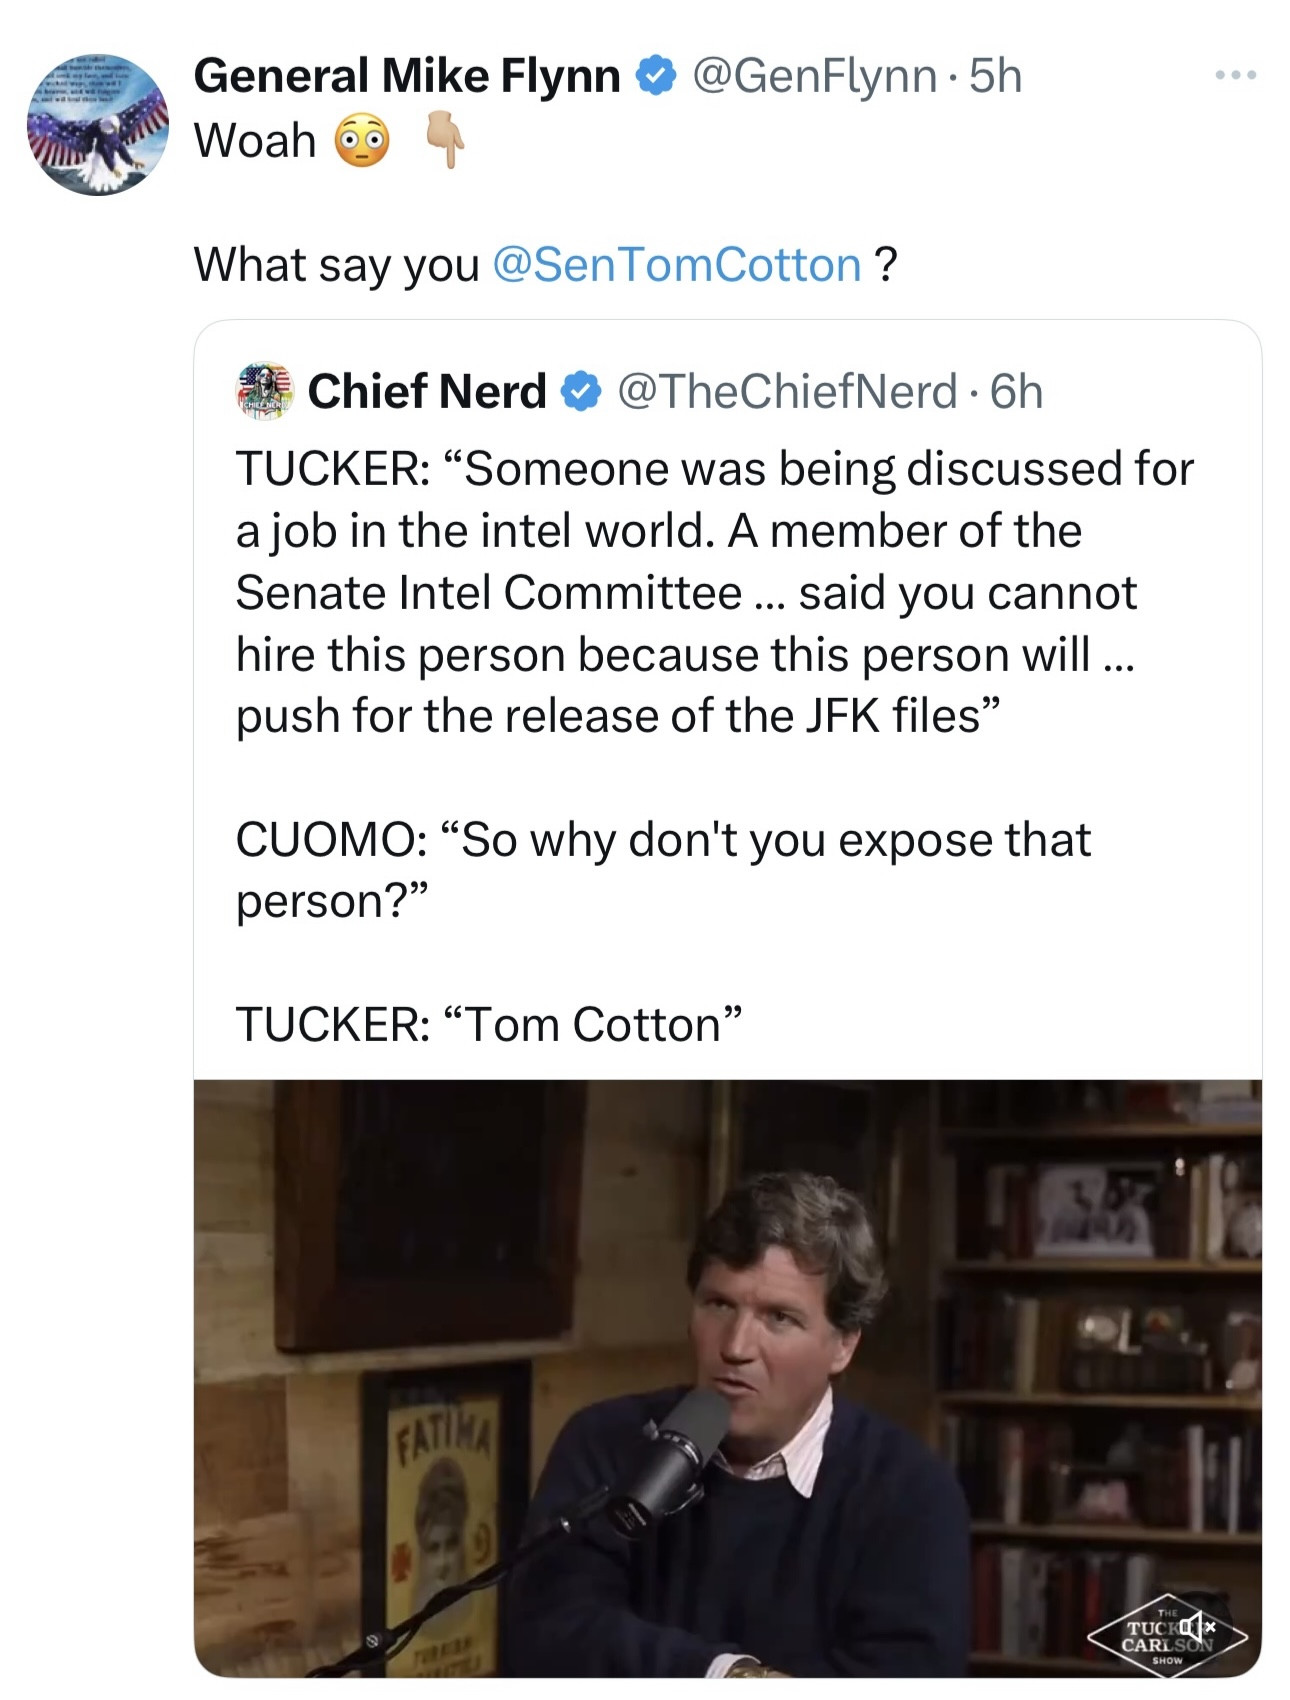
Task: Click the verified badge beside General Mike Flynn
Action: coord(656,77)
